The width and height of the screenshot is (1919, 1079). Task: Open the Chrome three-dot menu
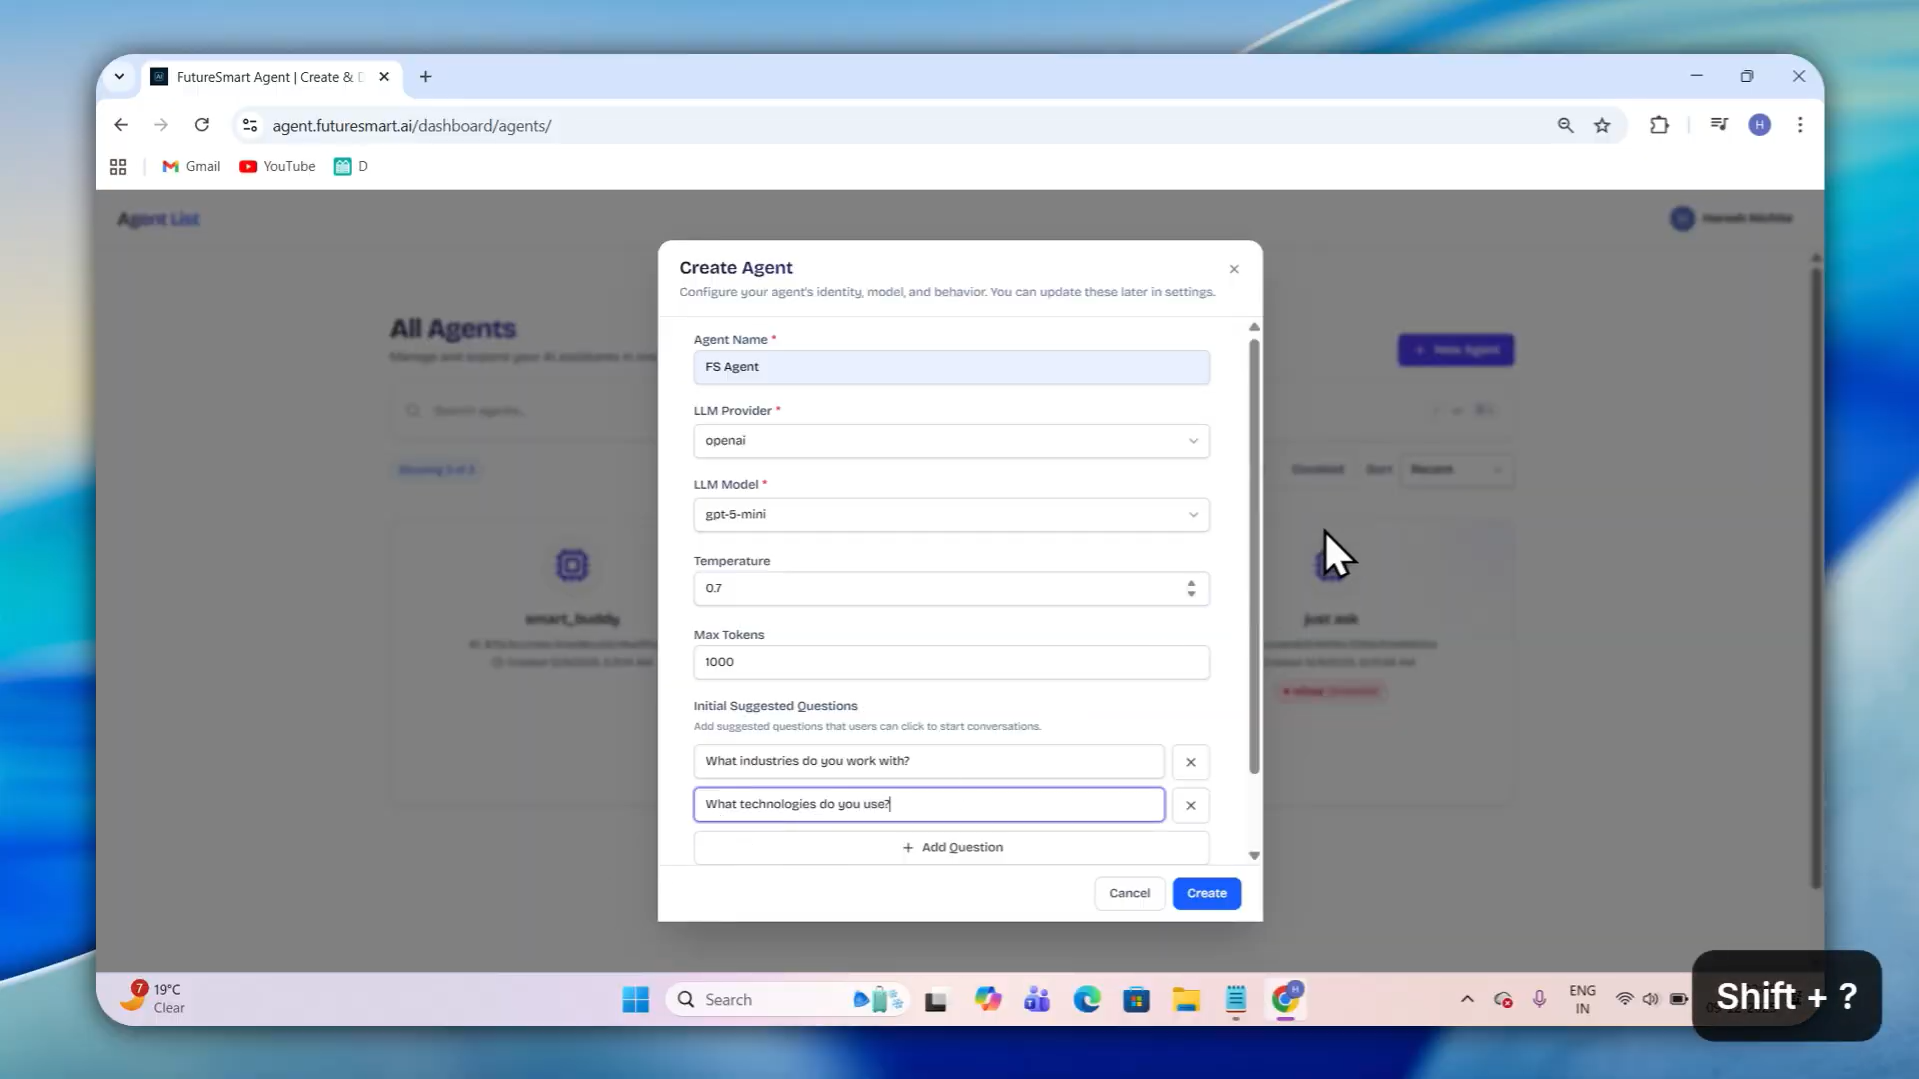click(1800, 125)
